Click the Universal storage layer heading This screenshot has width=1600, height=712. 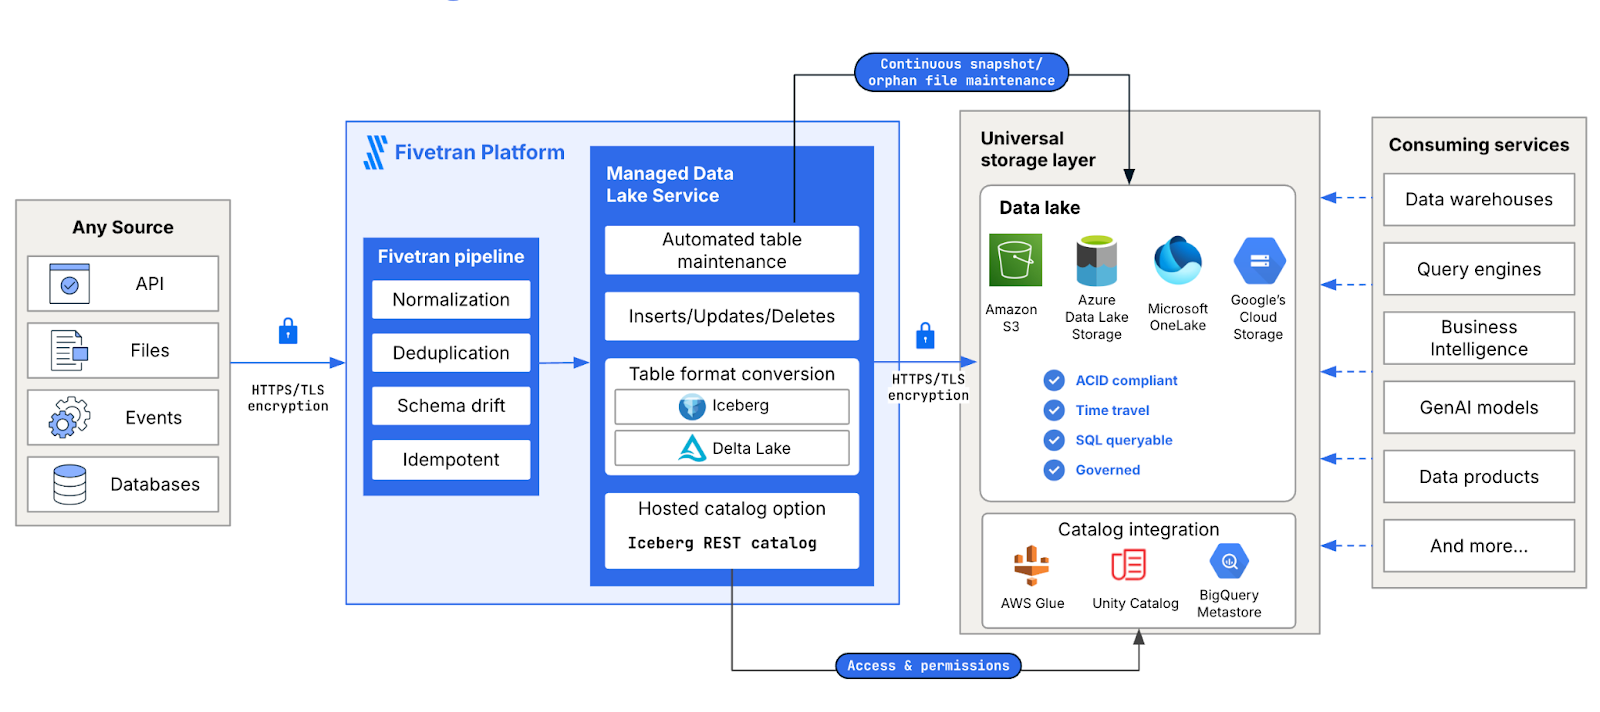coord(1038,149)
